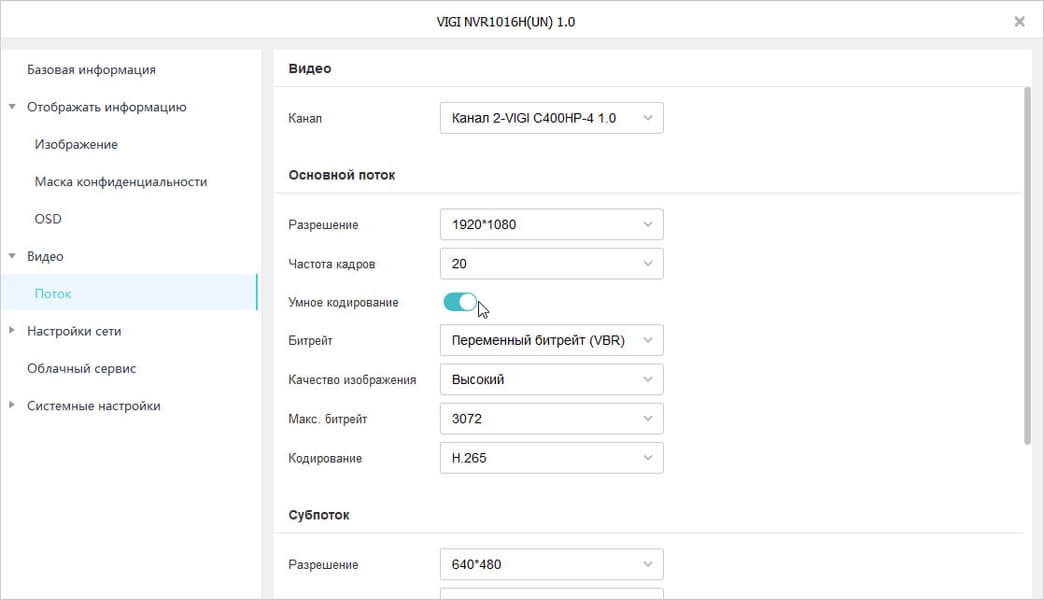Open the Макс. битрейт 3072 dropdown
Screen dimensions: 1044x600
tap(551, 419)
